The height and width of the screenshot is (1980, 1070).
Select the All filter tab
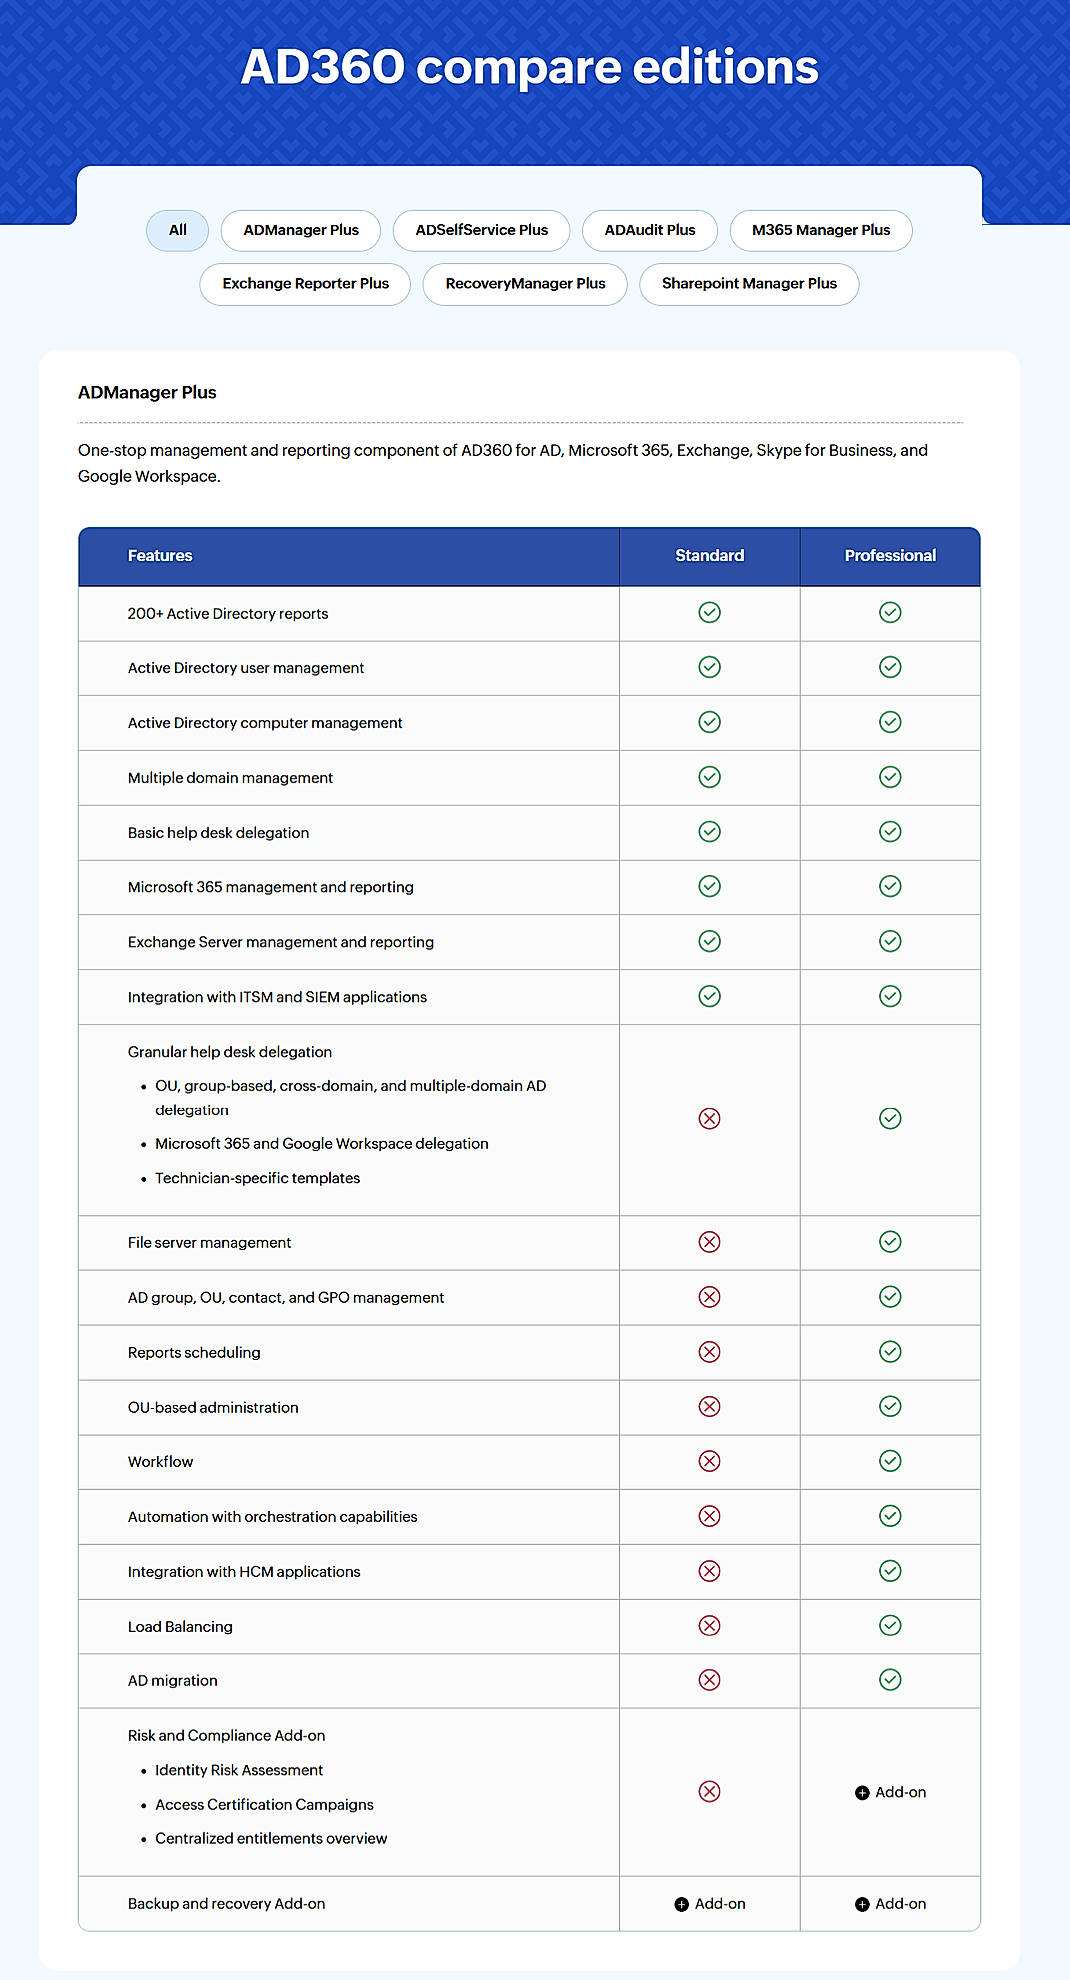177,230
